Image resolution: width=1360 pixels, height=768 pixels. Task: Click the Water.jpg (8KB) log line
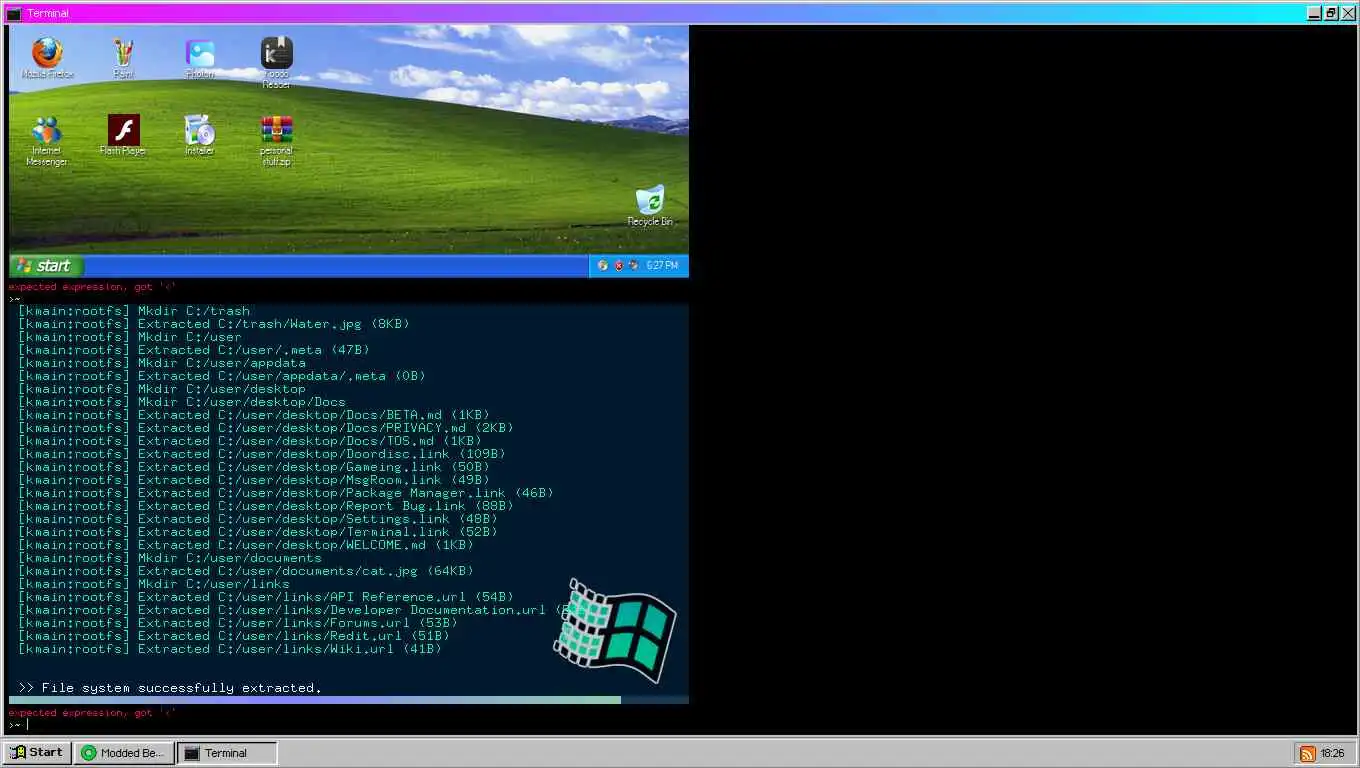[214, 324]
